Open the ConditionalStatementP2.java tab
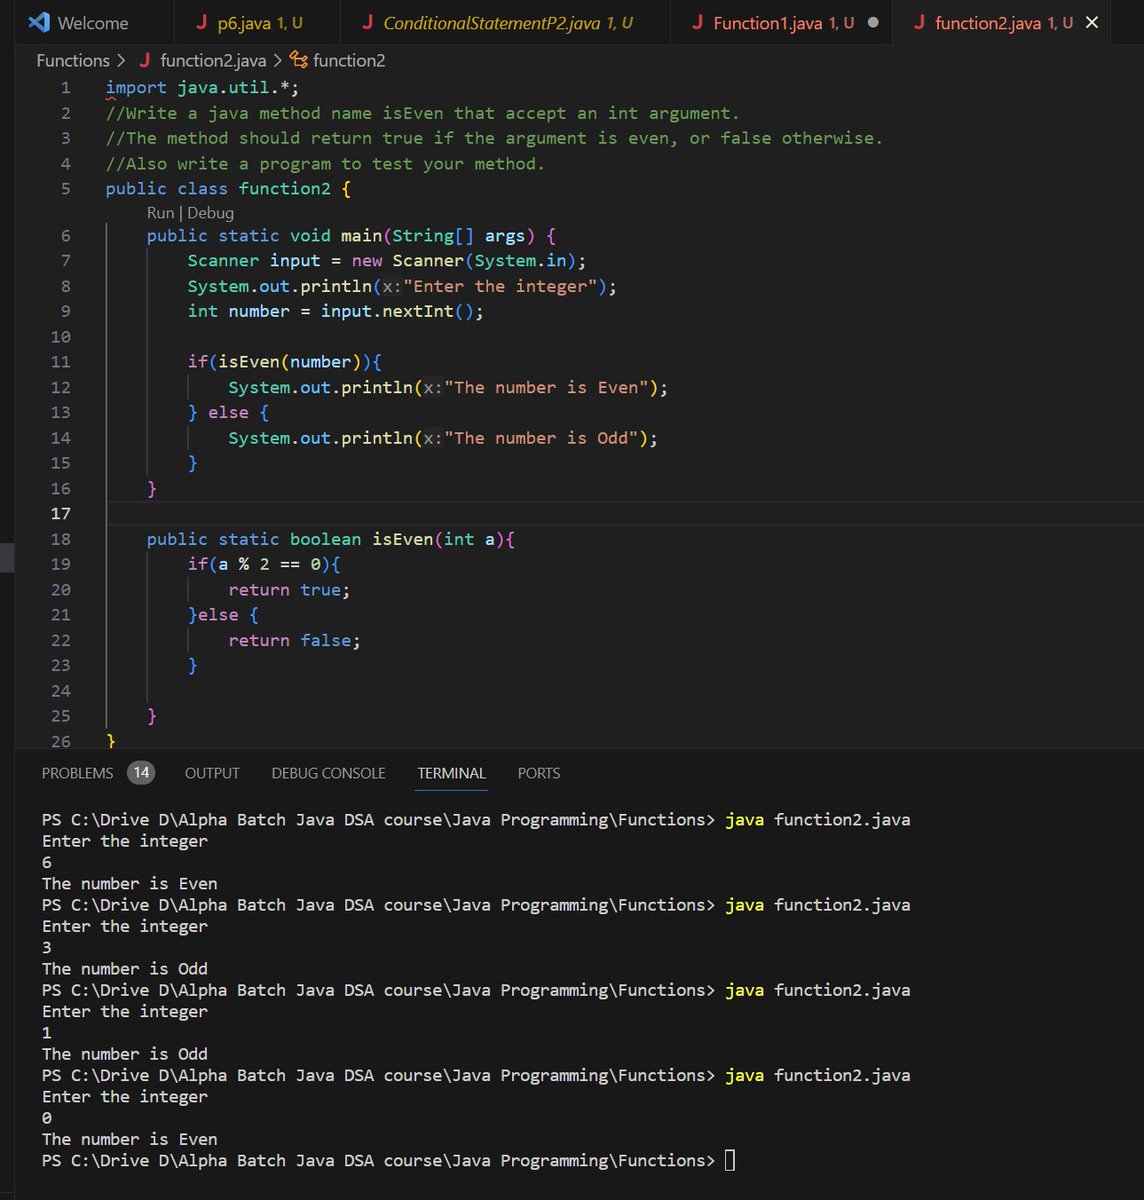The width and height of the screenshot is (1144, 1200). pyautogui.click(x=503, y=22)
